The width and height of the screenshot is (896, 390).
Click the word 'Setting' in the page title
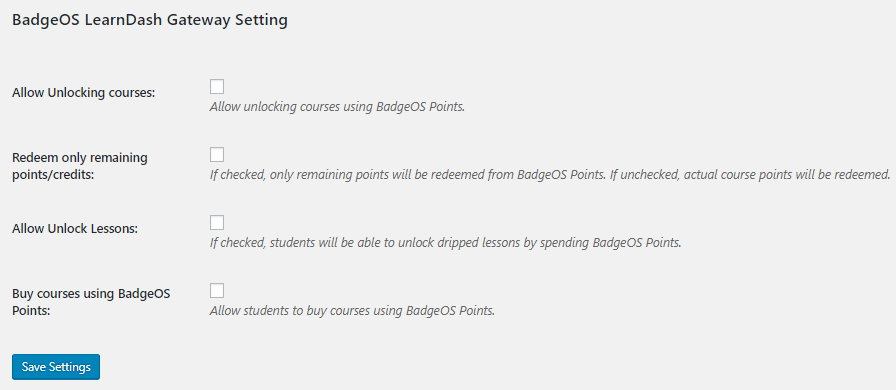(258, 21)
